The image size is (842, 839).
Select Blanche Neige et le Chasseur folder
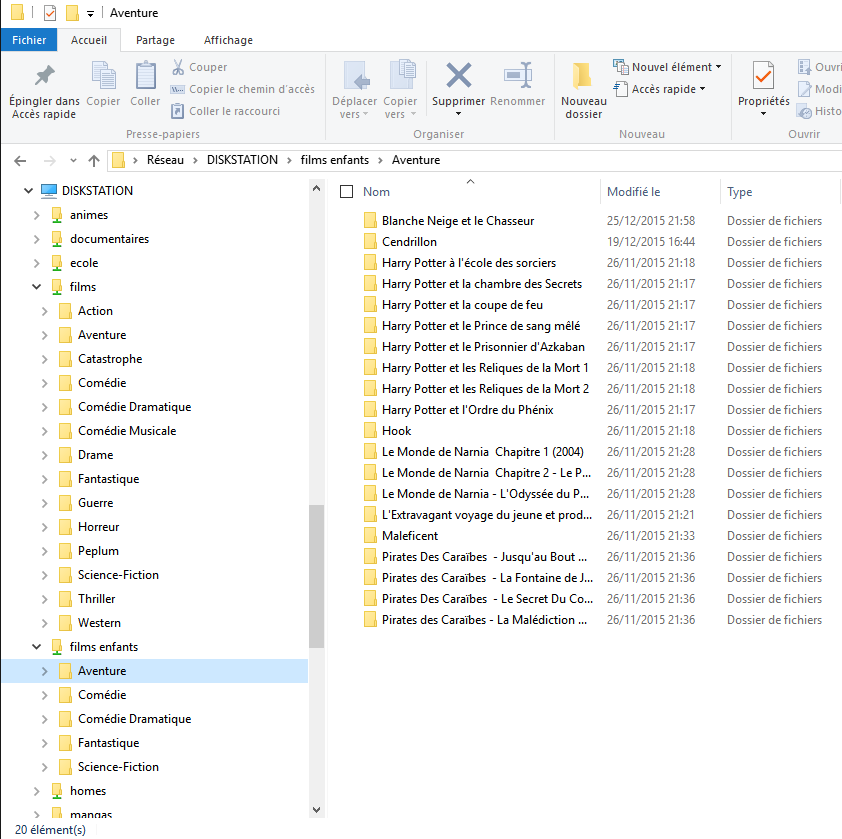pos(458,221)
